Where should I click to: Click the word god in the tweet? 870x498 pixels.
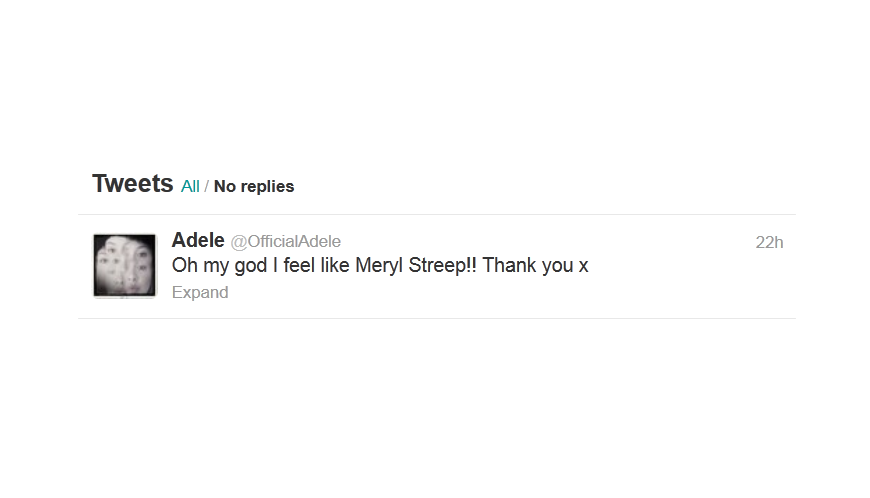[250, 266]
